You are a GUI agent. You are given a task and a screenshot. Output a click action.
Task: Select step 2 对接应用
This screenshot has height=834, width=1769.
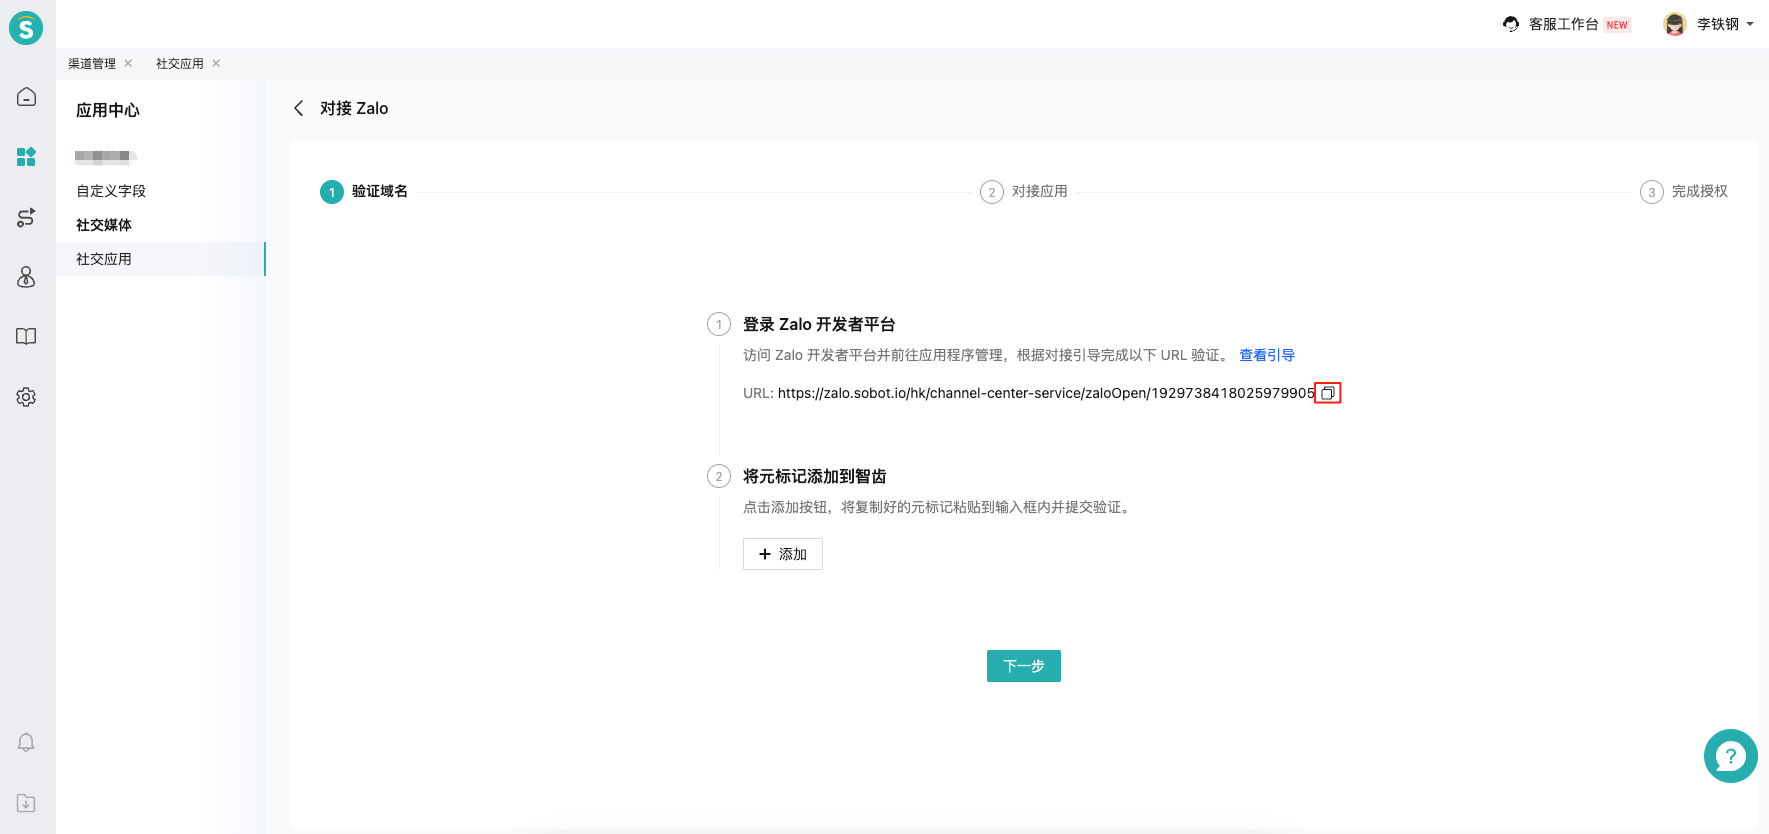point(1024,191)
